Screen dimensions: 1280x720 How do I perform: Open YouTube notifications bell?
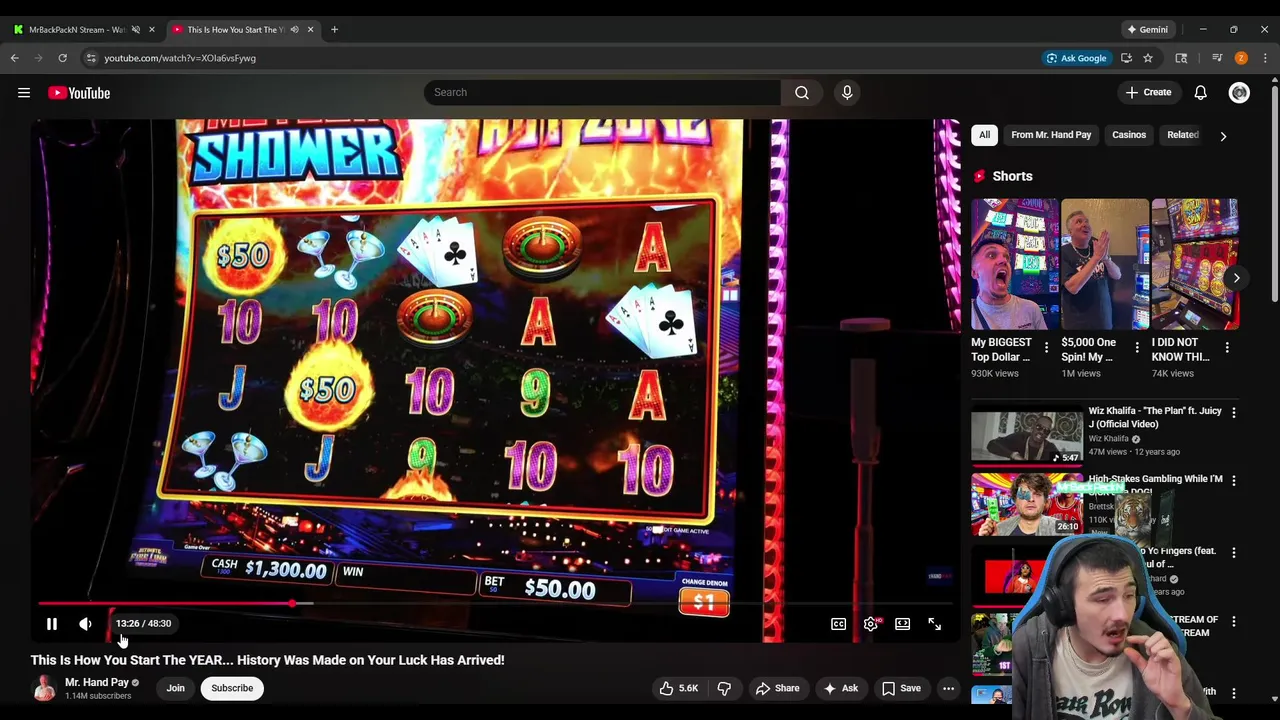point(1200,92)
